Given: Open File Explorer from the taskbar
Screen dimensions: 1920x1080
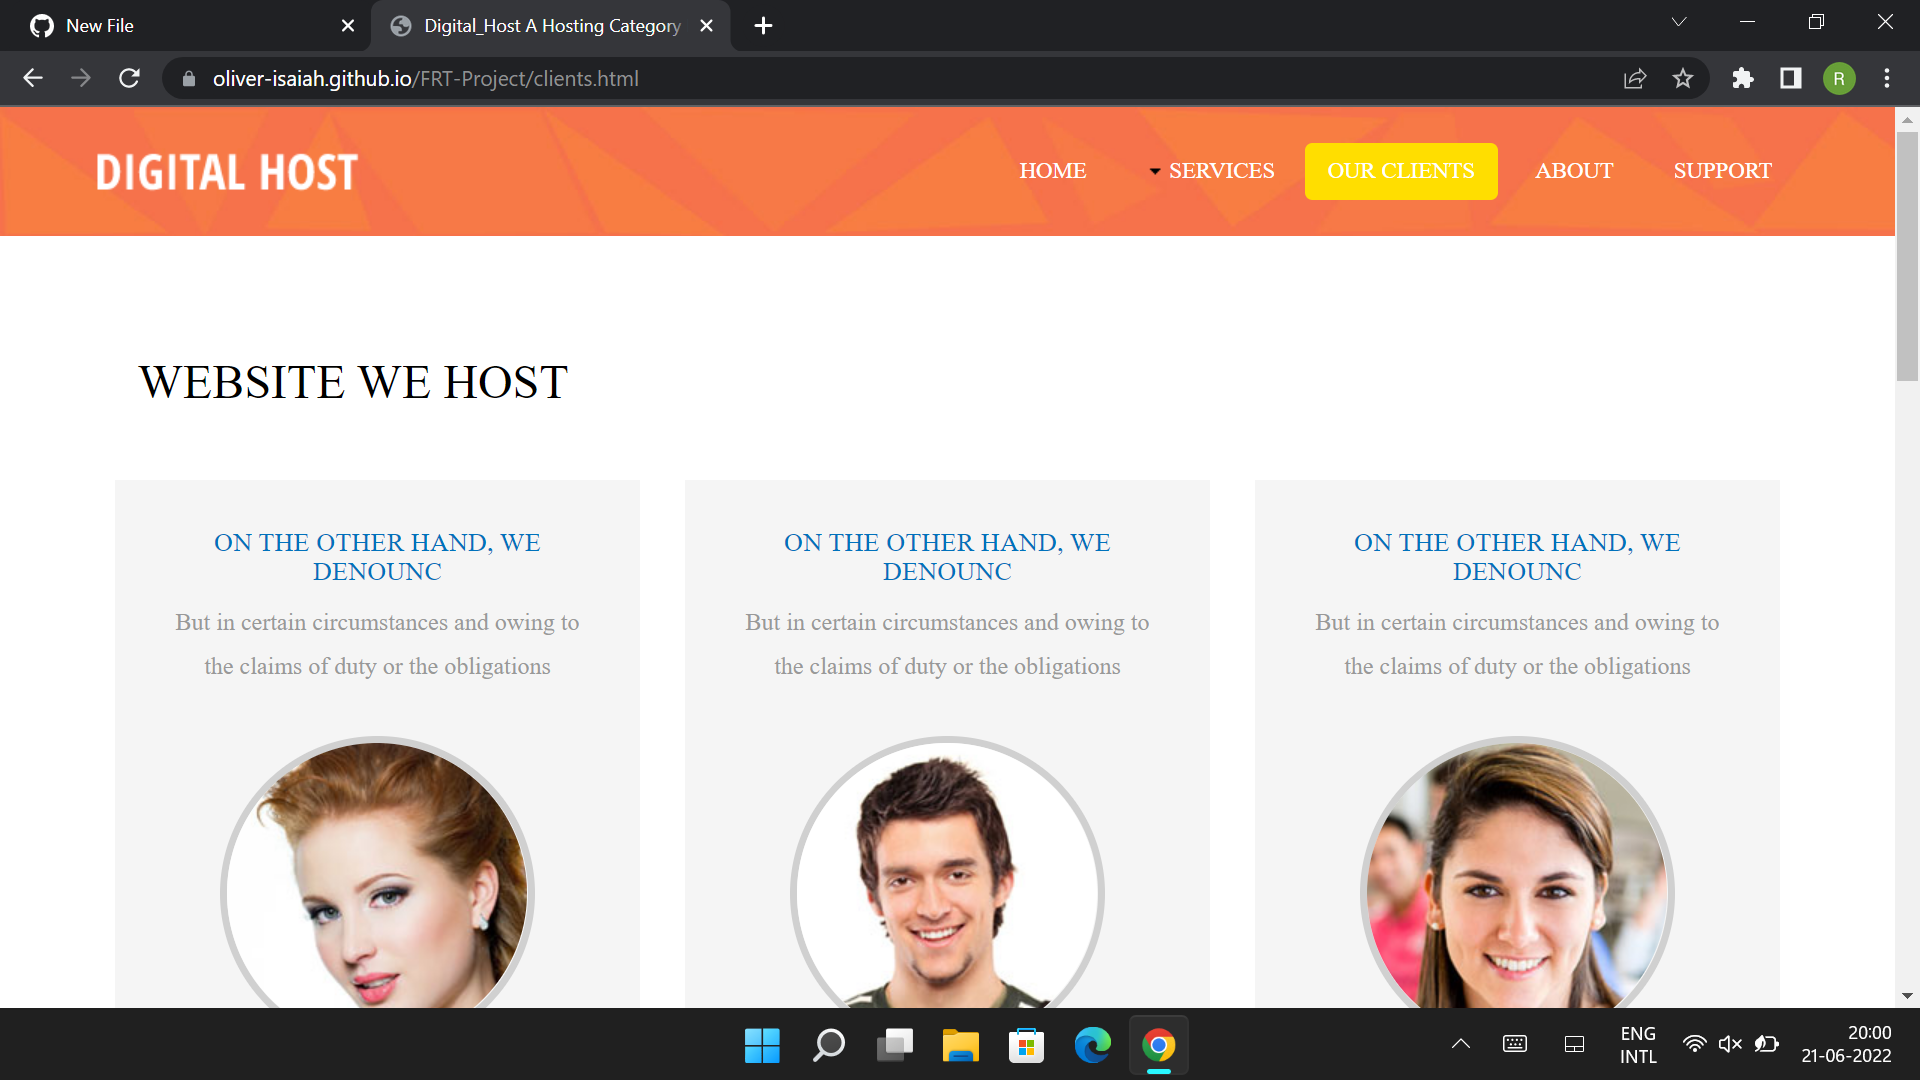Looking at the screenshot, I should pos(959,1044).
